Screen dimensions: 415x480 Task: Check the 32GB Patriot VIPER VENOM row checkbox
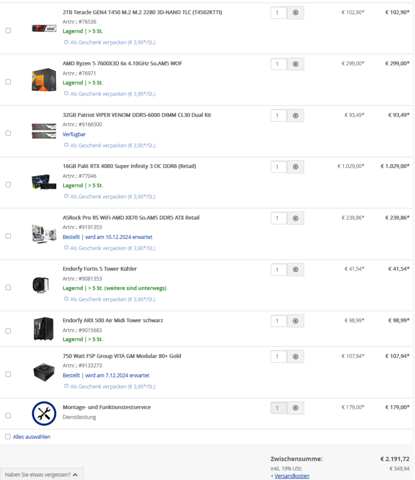click(x=8, y=133)
